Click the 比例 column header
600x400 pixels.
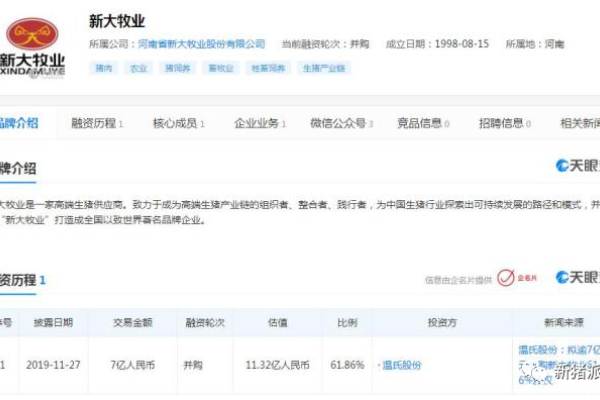click(x=347, y=323)
